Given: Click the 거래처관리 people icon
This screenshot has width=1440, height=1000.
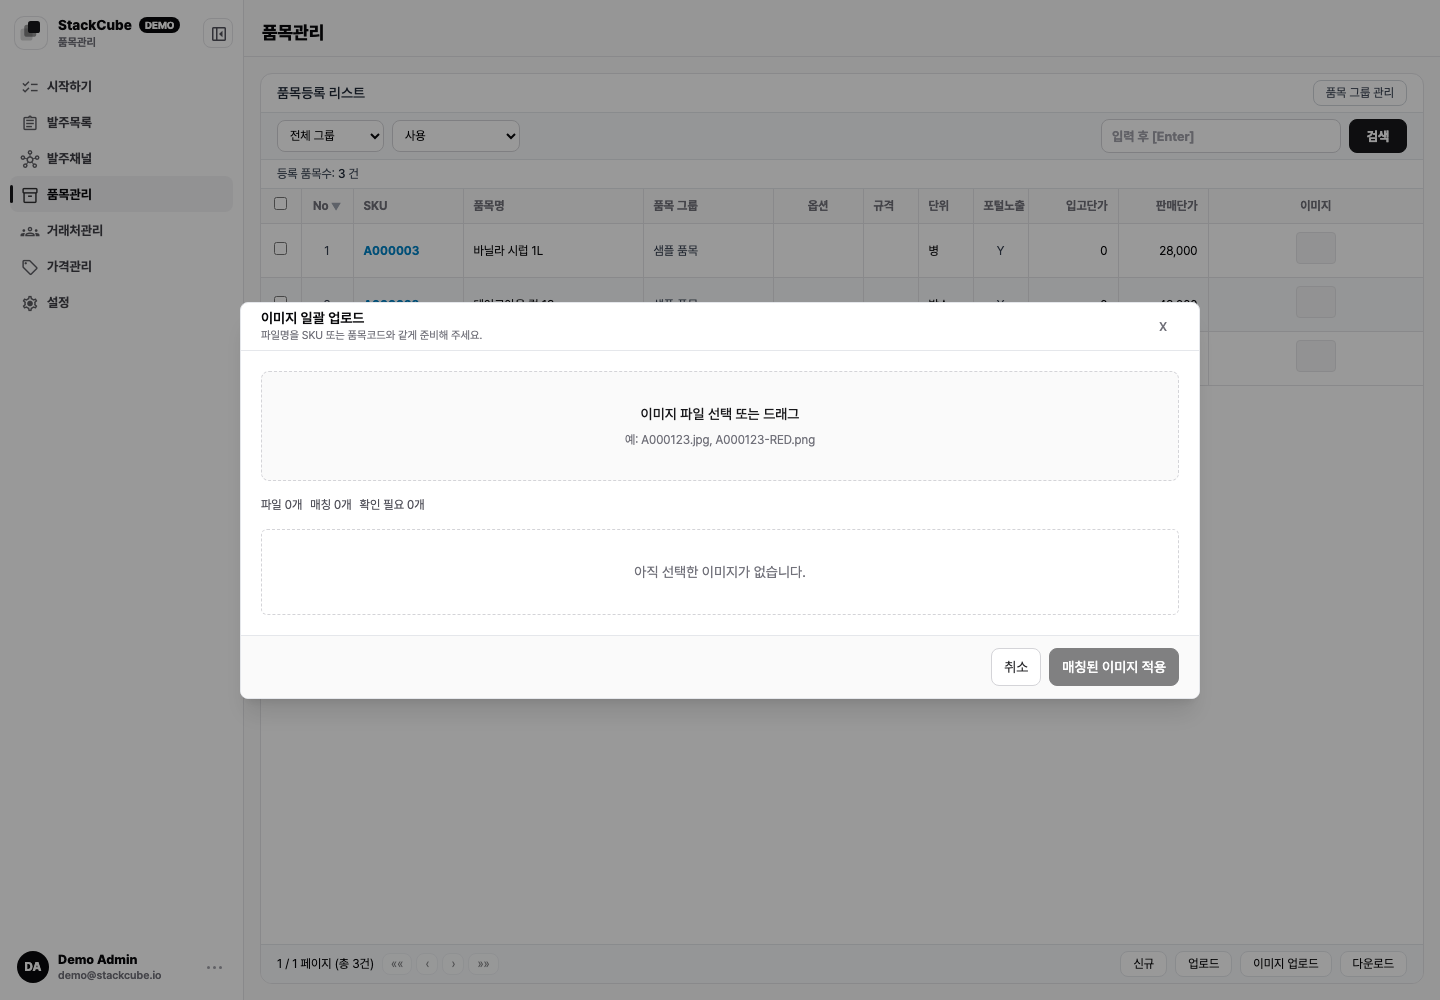Looking at the screenshot, I should [30, 231].
